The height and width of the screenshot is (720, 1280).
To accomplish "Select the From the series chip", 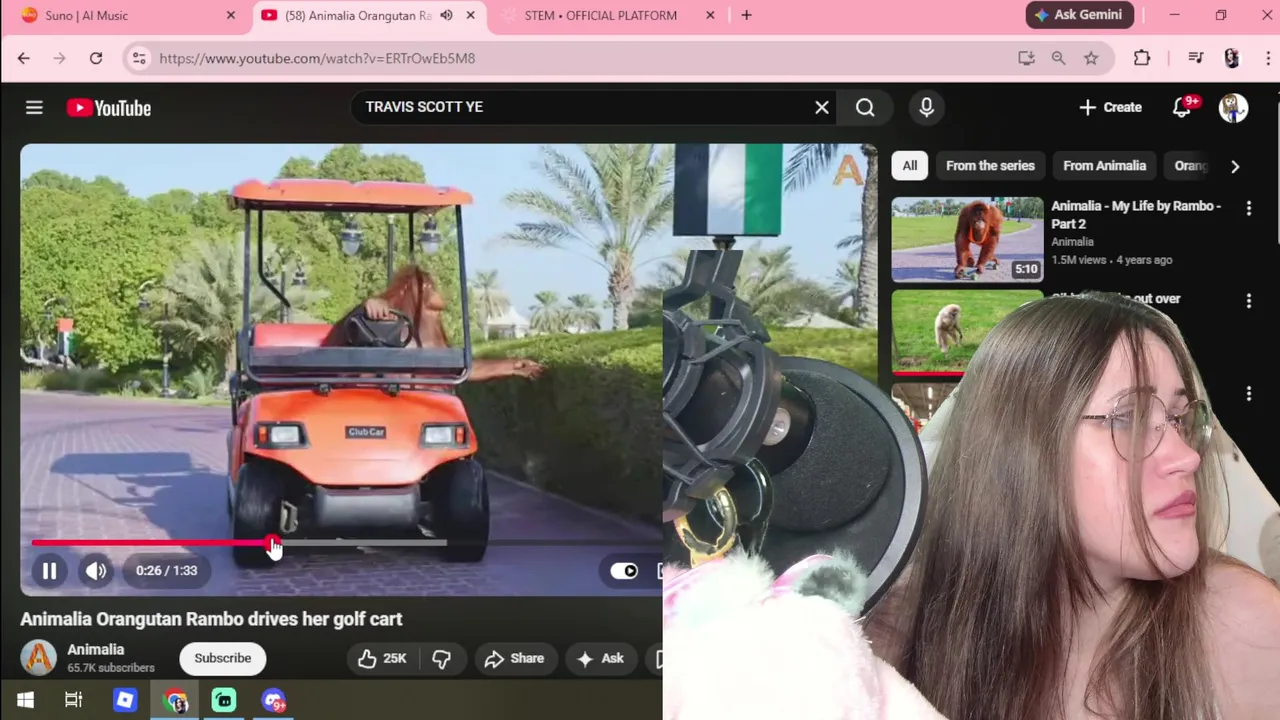I will pyautogui.click(x=990, y=165).
